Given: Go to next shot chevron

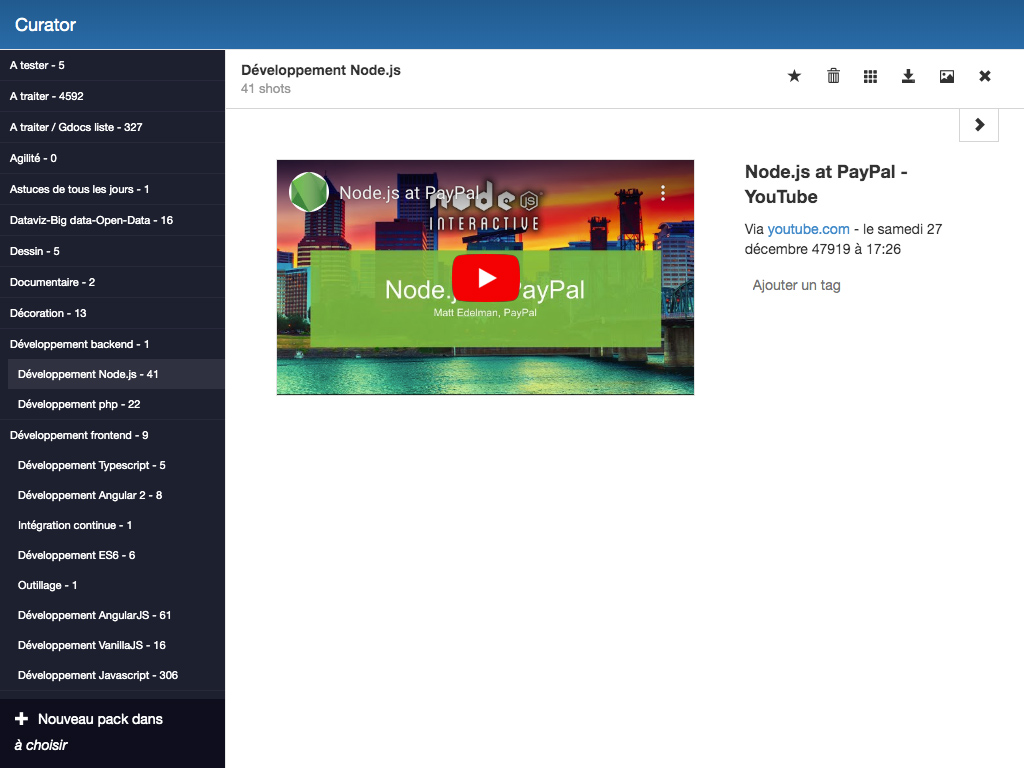Looking at the screenshot, I should tap(978, 125).
